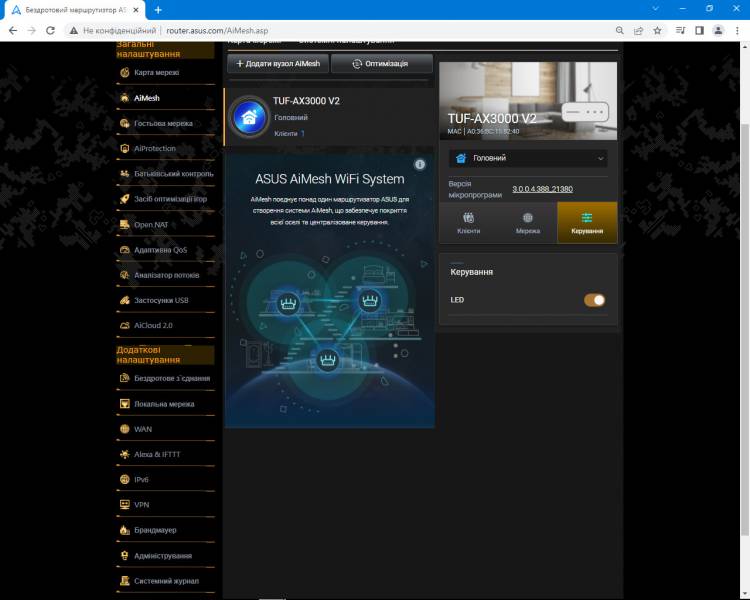Screen dimensions: 750x600
Task: Open Гостьова мережа guest network icon
Action: pyautogui.click(x=124, y=123)
